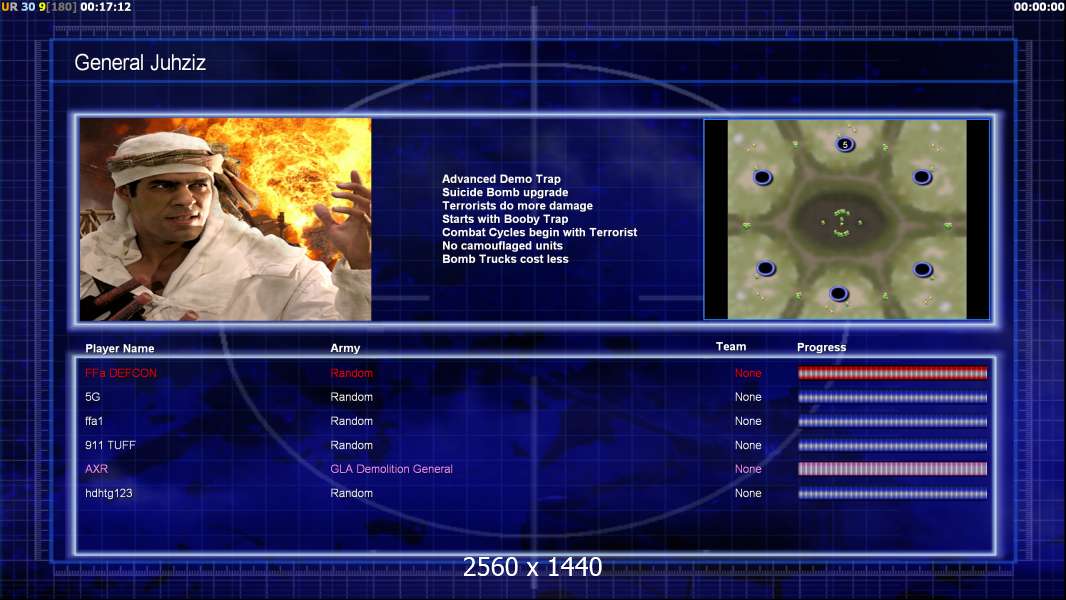
Task: Click Random army in hdhtg123 row
Action: (351, 493)
